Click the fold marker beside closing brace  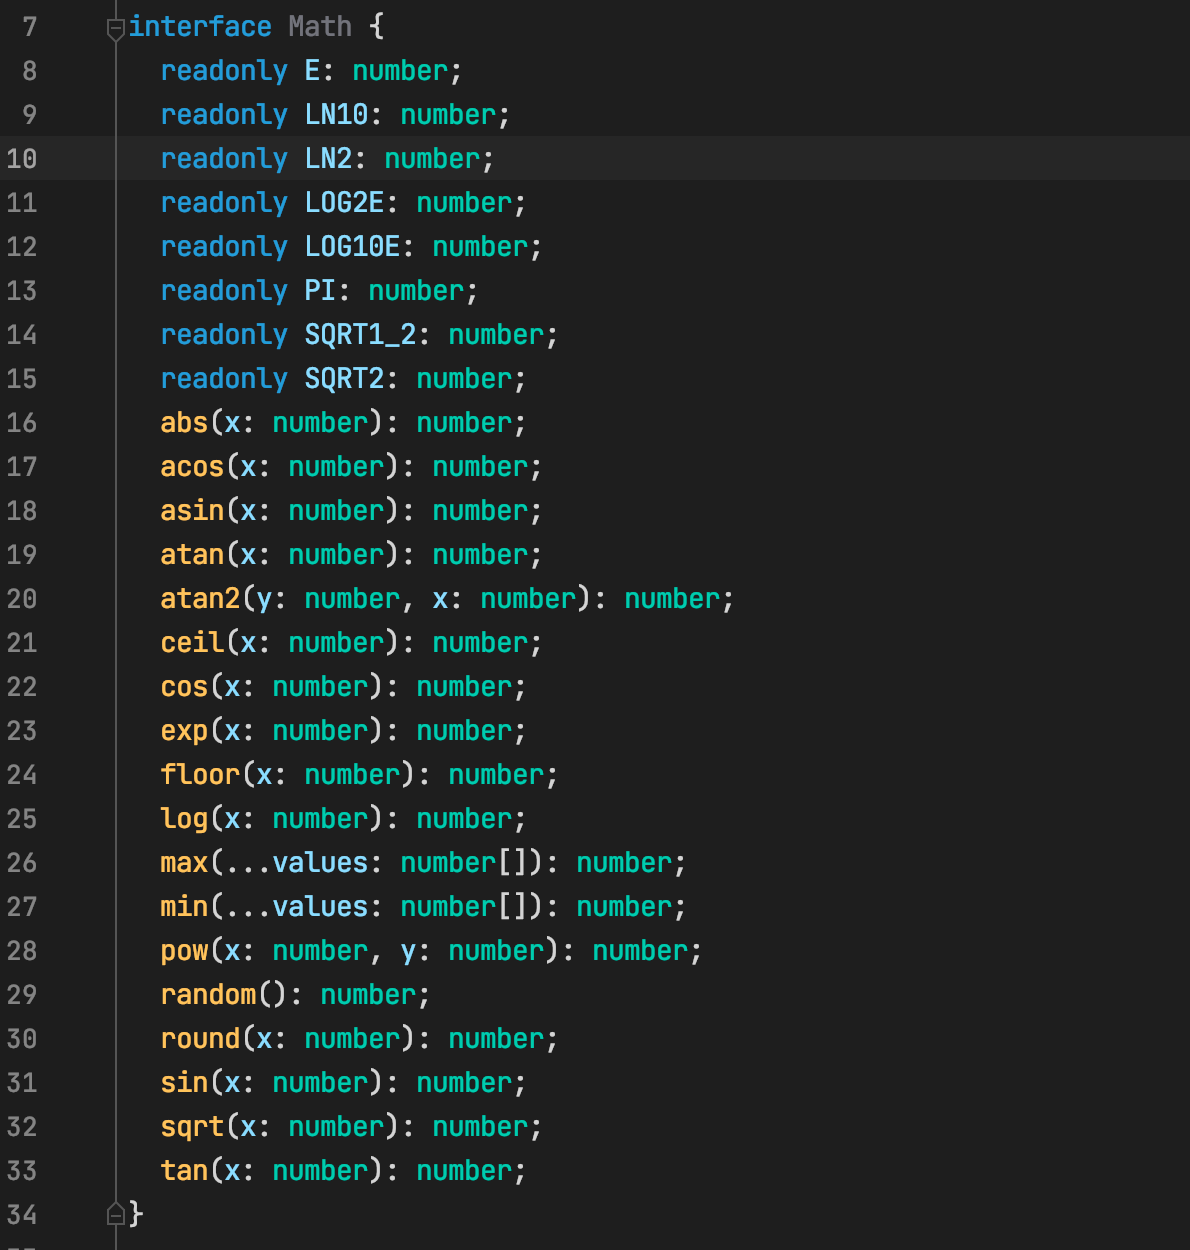[113, 1215]
